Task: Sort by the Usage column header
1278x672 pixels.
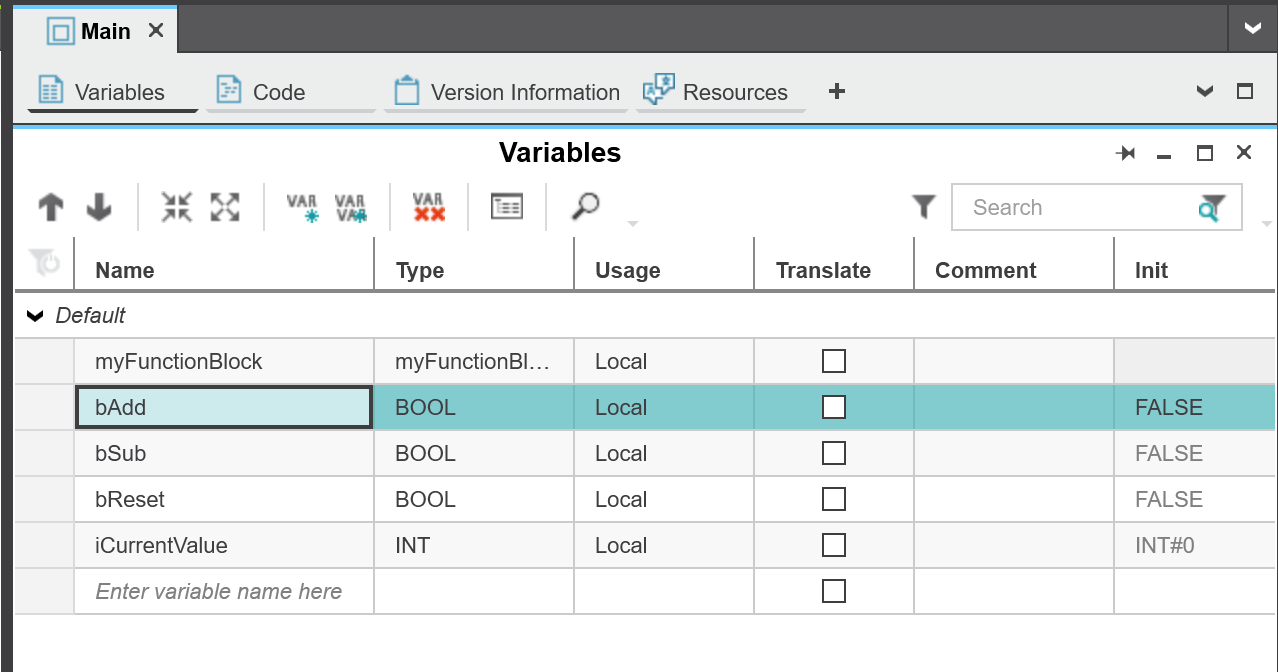Action: click(x=664, y=270)
